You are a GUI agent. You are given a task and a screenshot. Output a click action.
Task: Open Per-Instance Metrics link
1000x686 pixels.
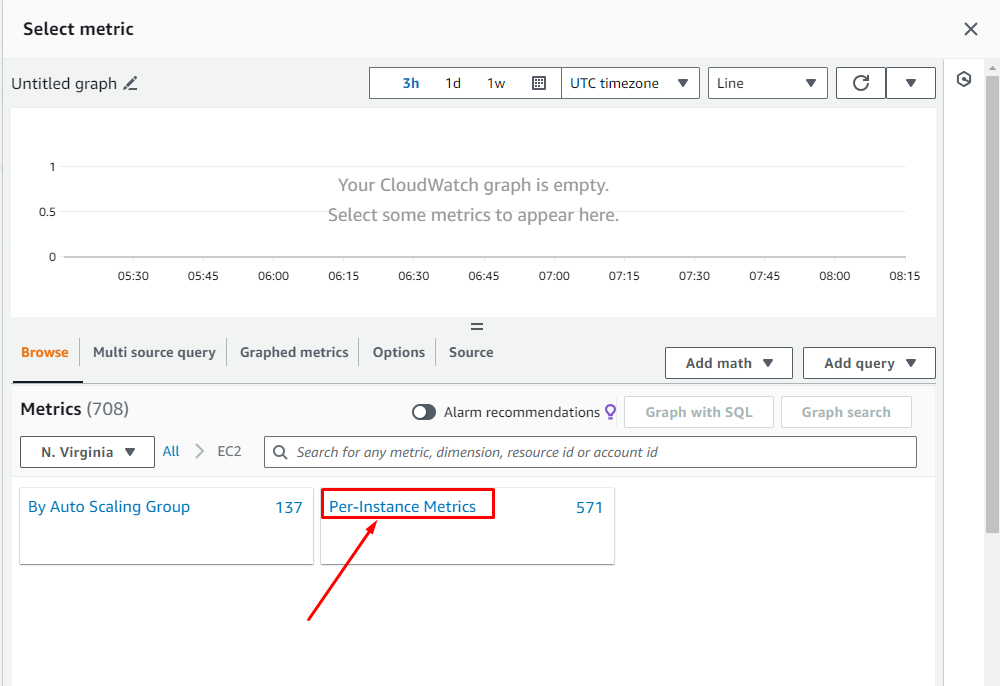click(403, 507)
